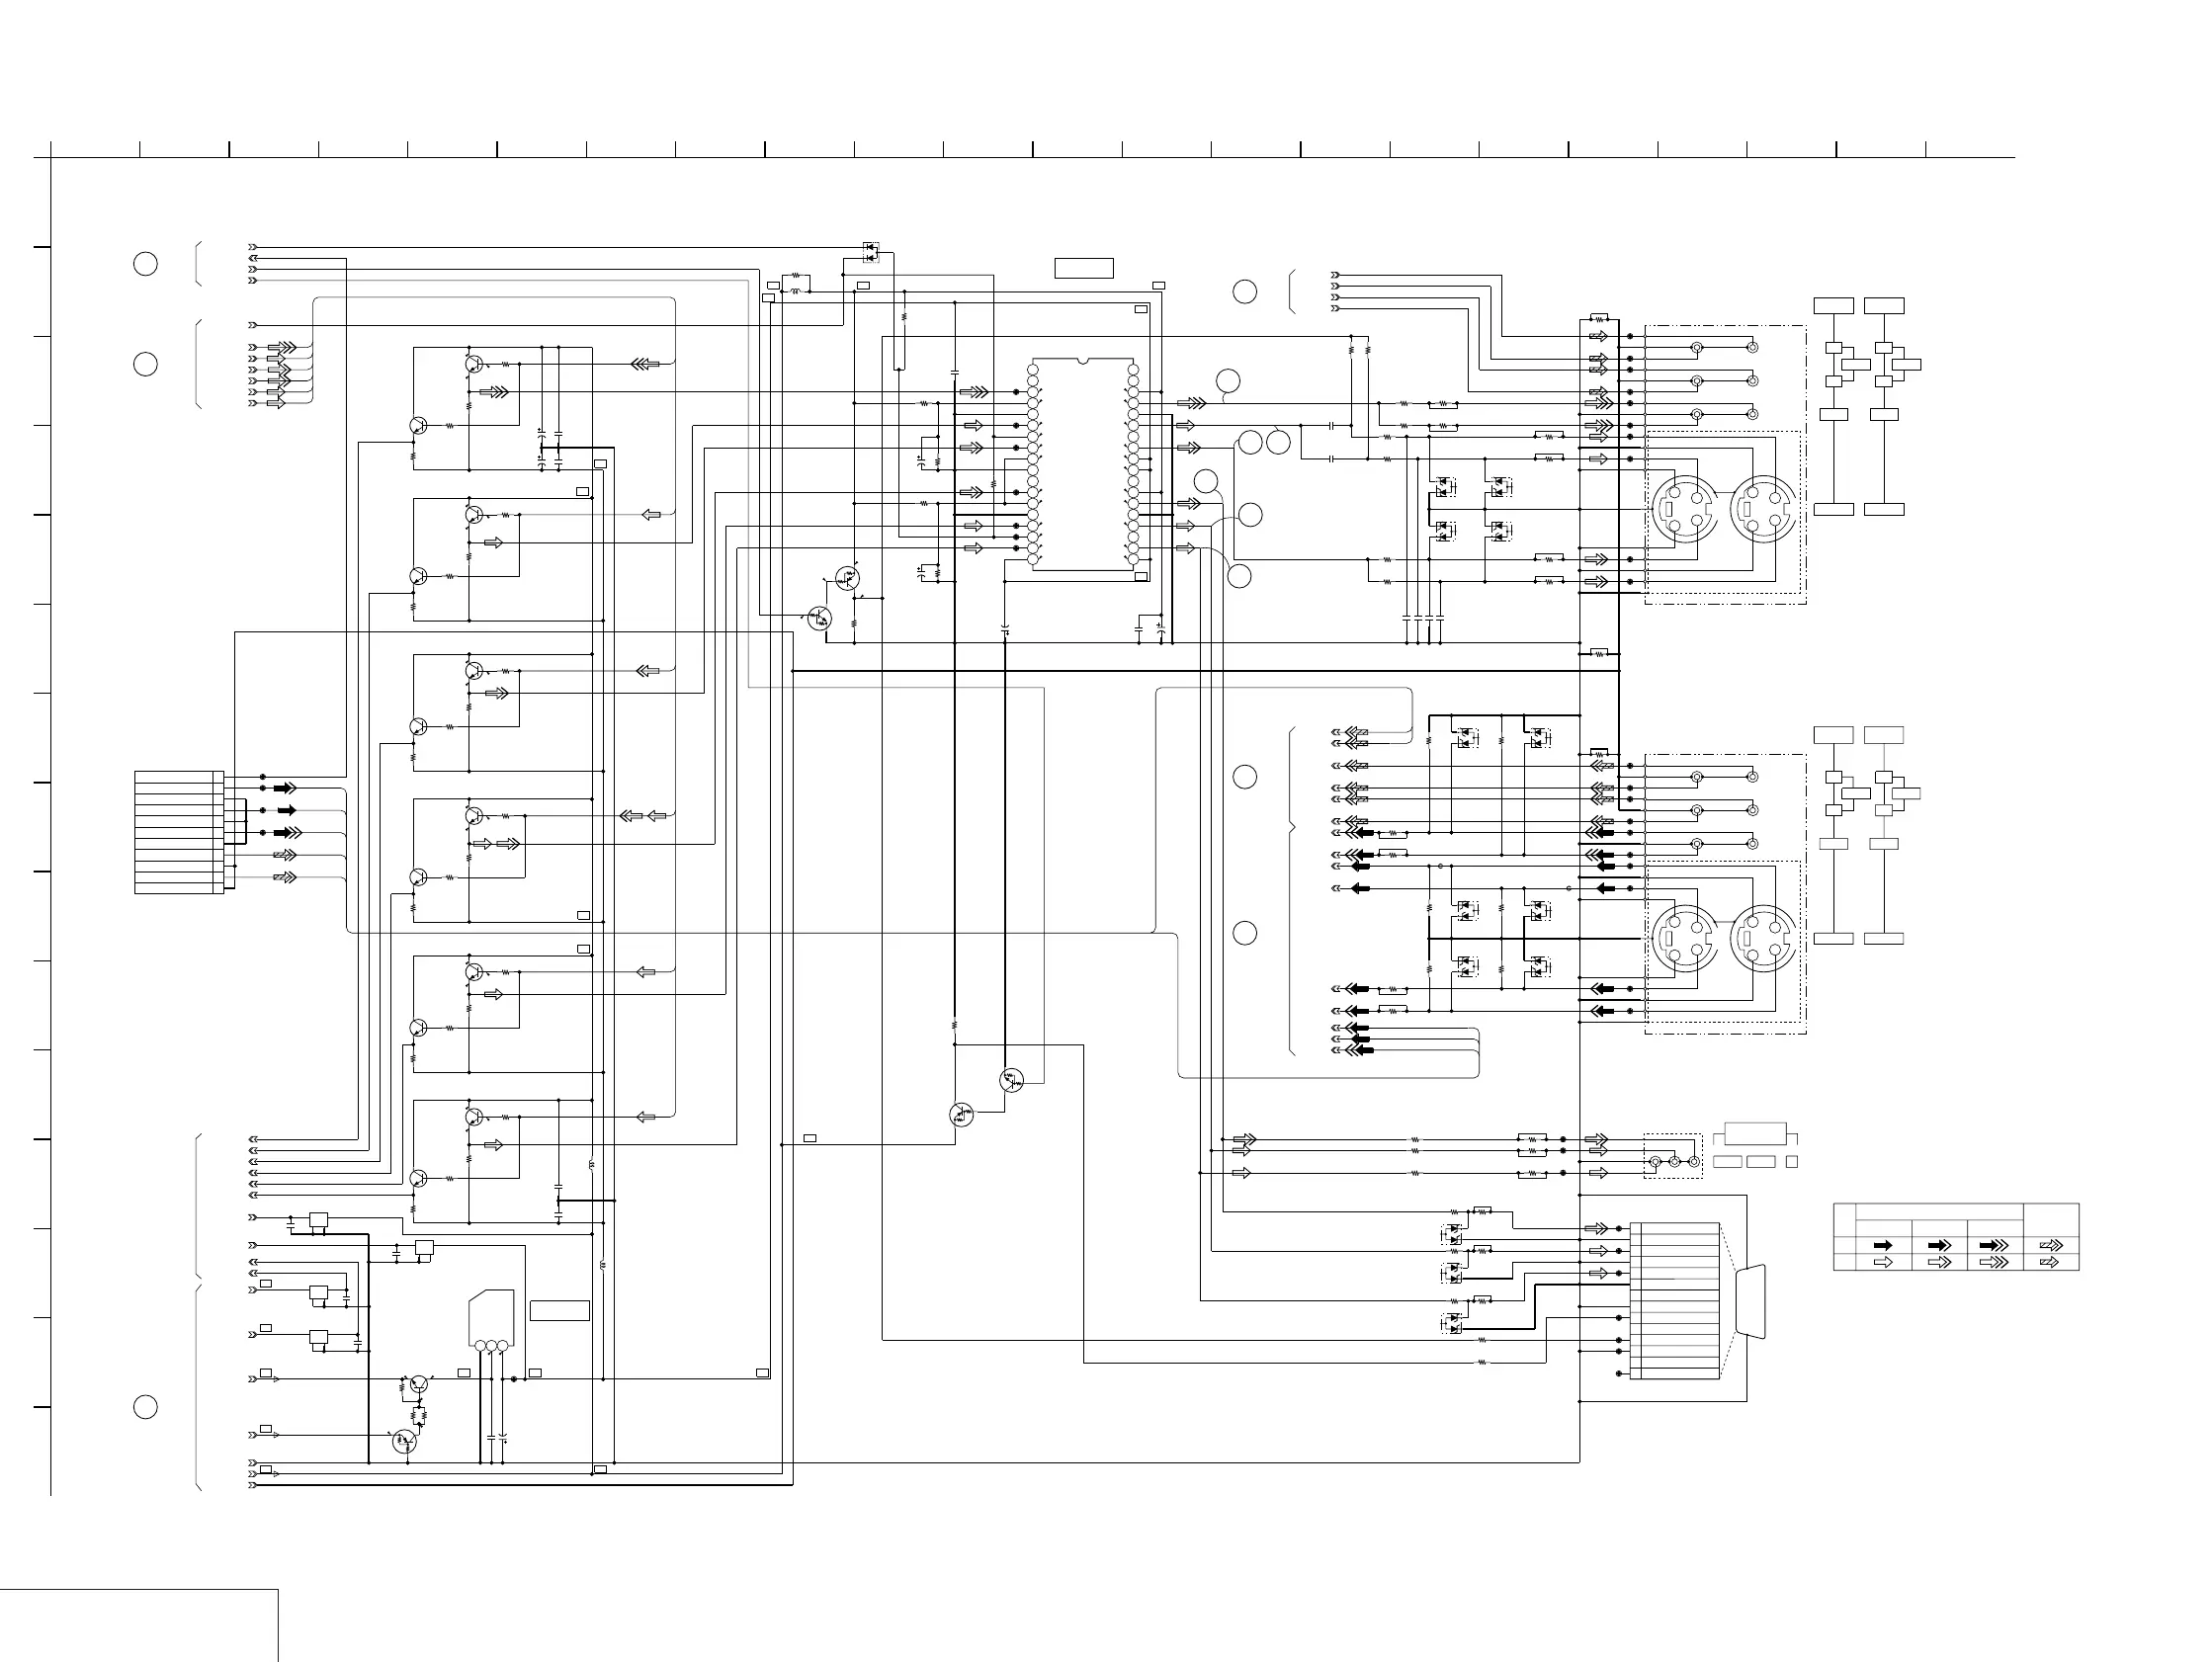Click the D-sub connector outline at bottom right
The width and height of the screenshot is (2212, 1662).
click(1751, 1300)
